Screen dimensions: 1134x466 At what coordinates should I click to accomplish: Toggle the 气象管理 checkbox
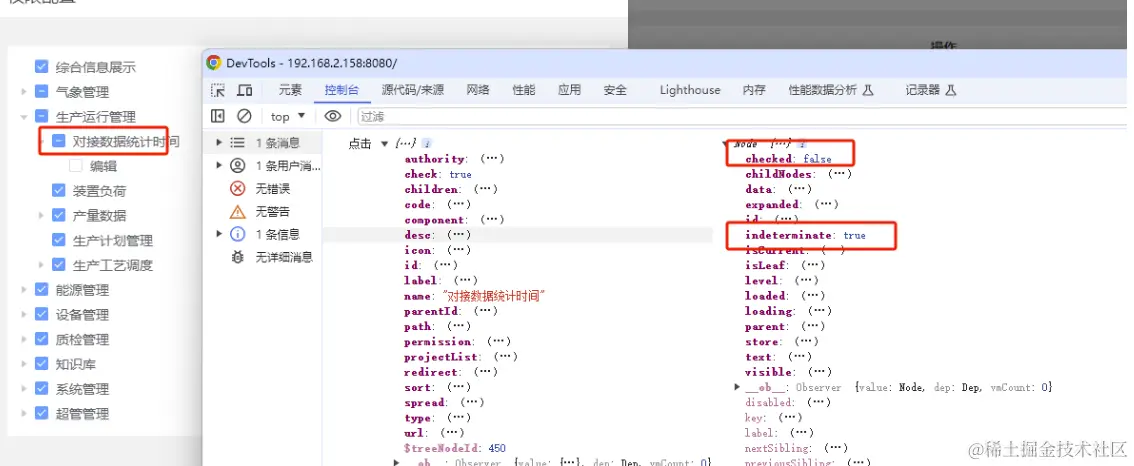coord(41,92)
